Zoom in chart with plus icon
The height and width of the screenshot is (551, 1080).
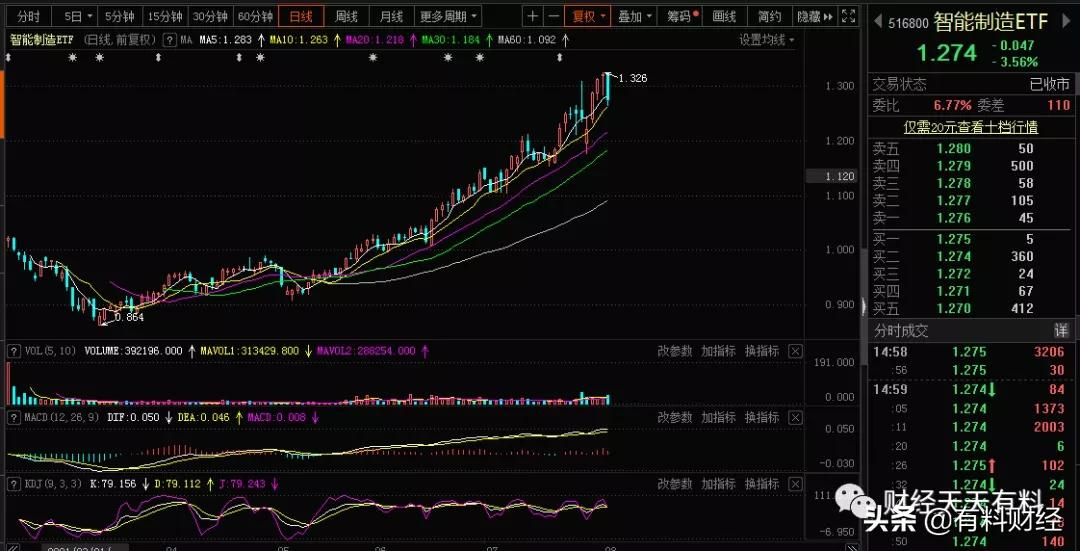(532, 16)
